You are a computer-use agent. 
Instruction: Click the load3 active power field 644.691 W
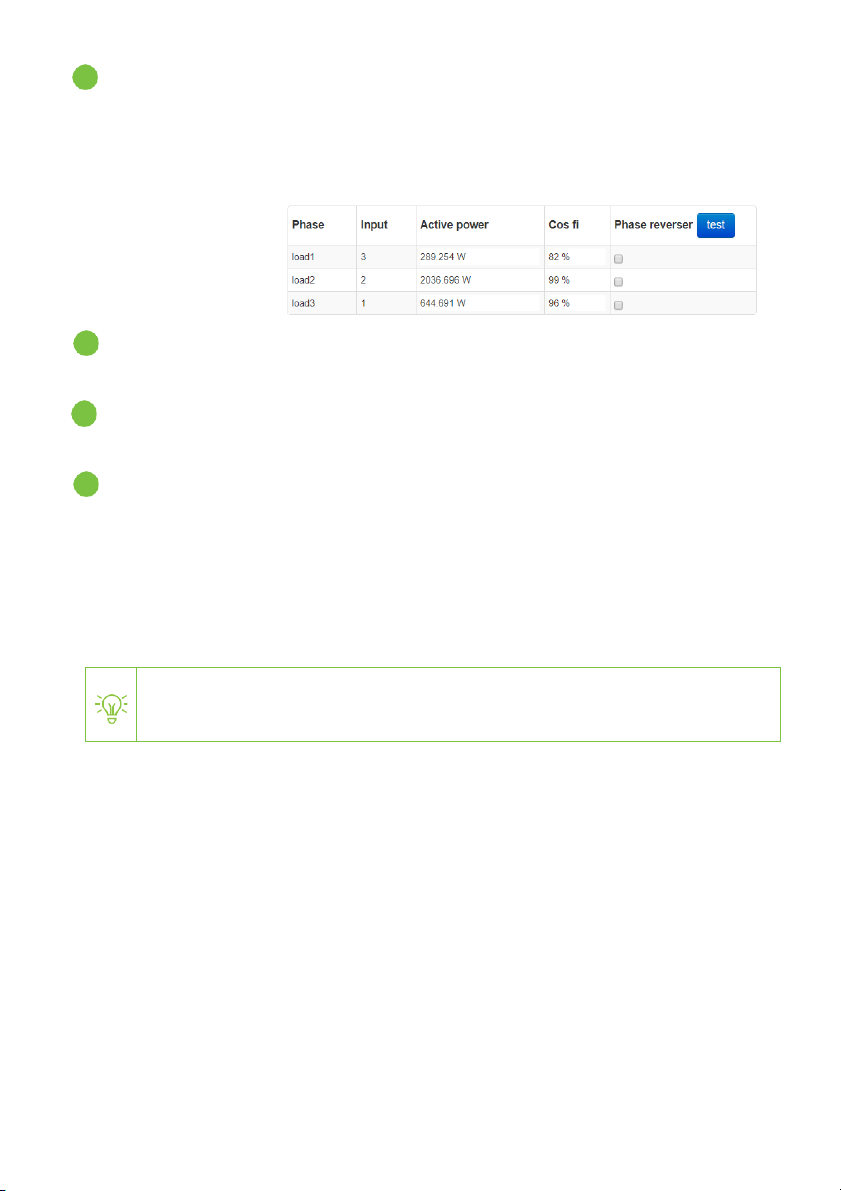pyautogui.click(x=479, y=304)
